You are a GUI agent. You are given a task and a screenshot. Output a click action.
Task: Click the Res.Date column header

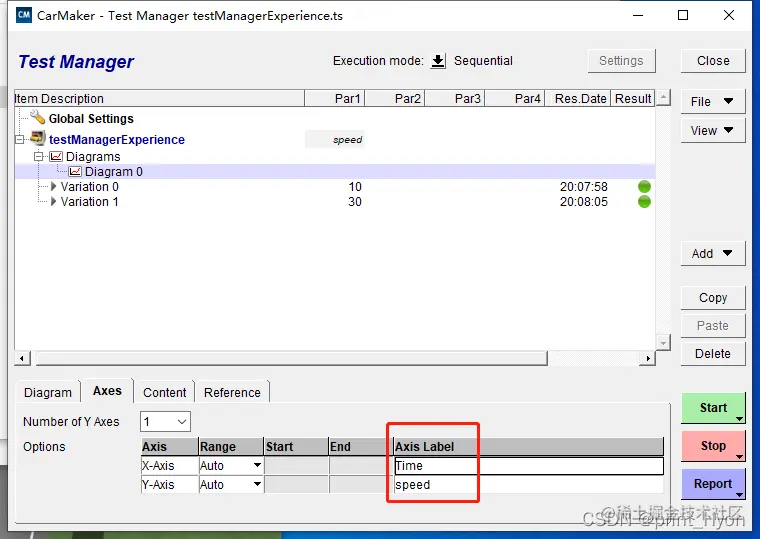click(x=578, y=98)
